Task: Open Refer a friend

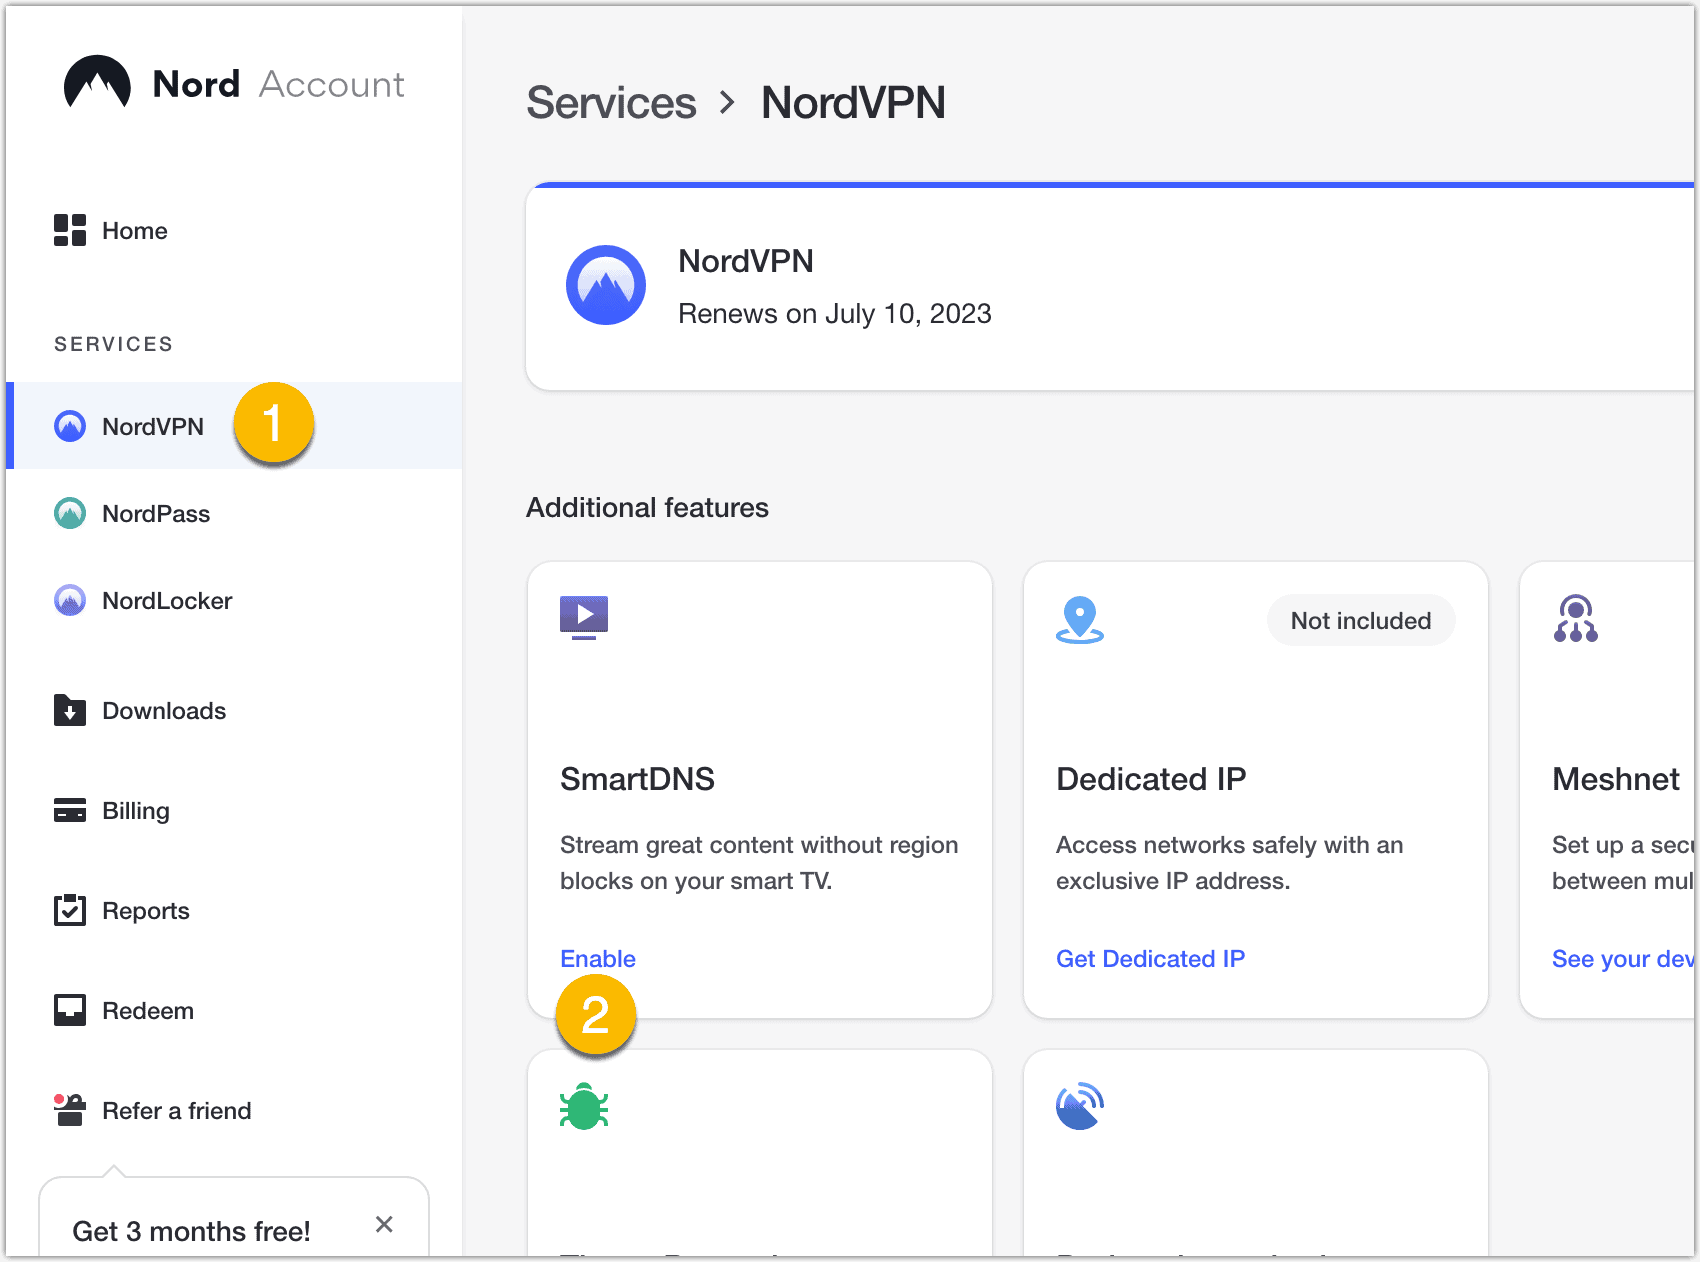Action: click(176, 1111)
